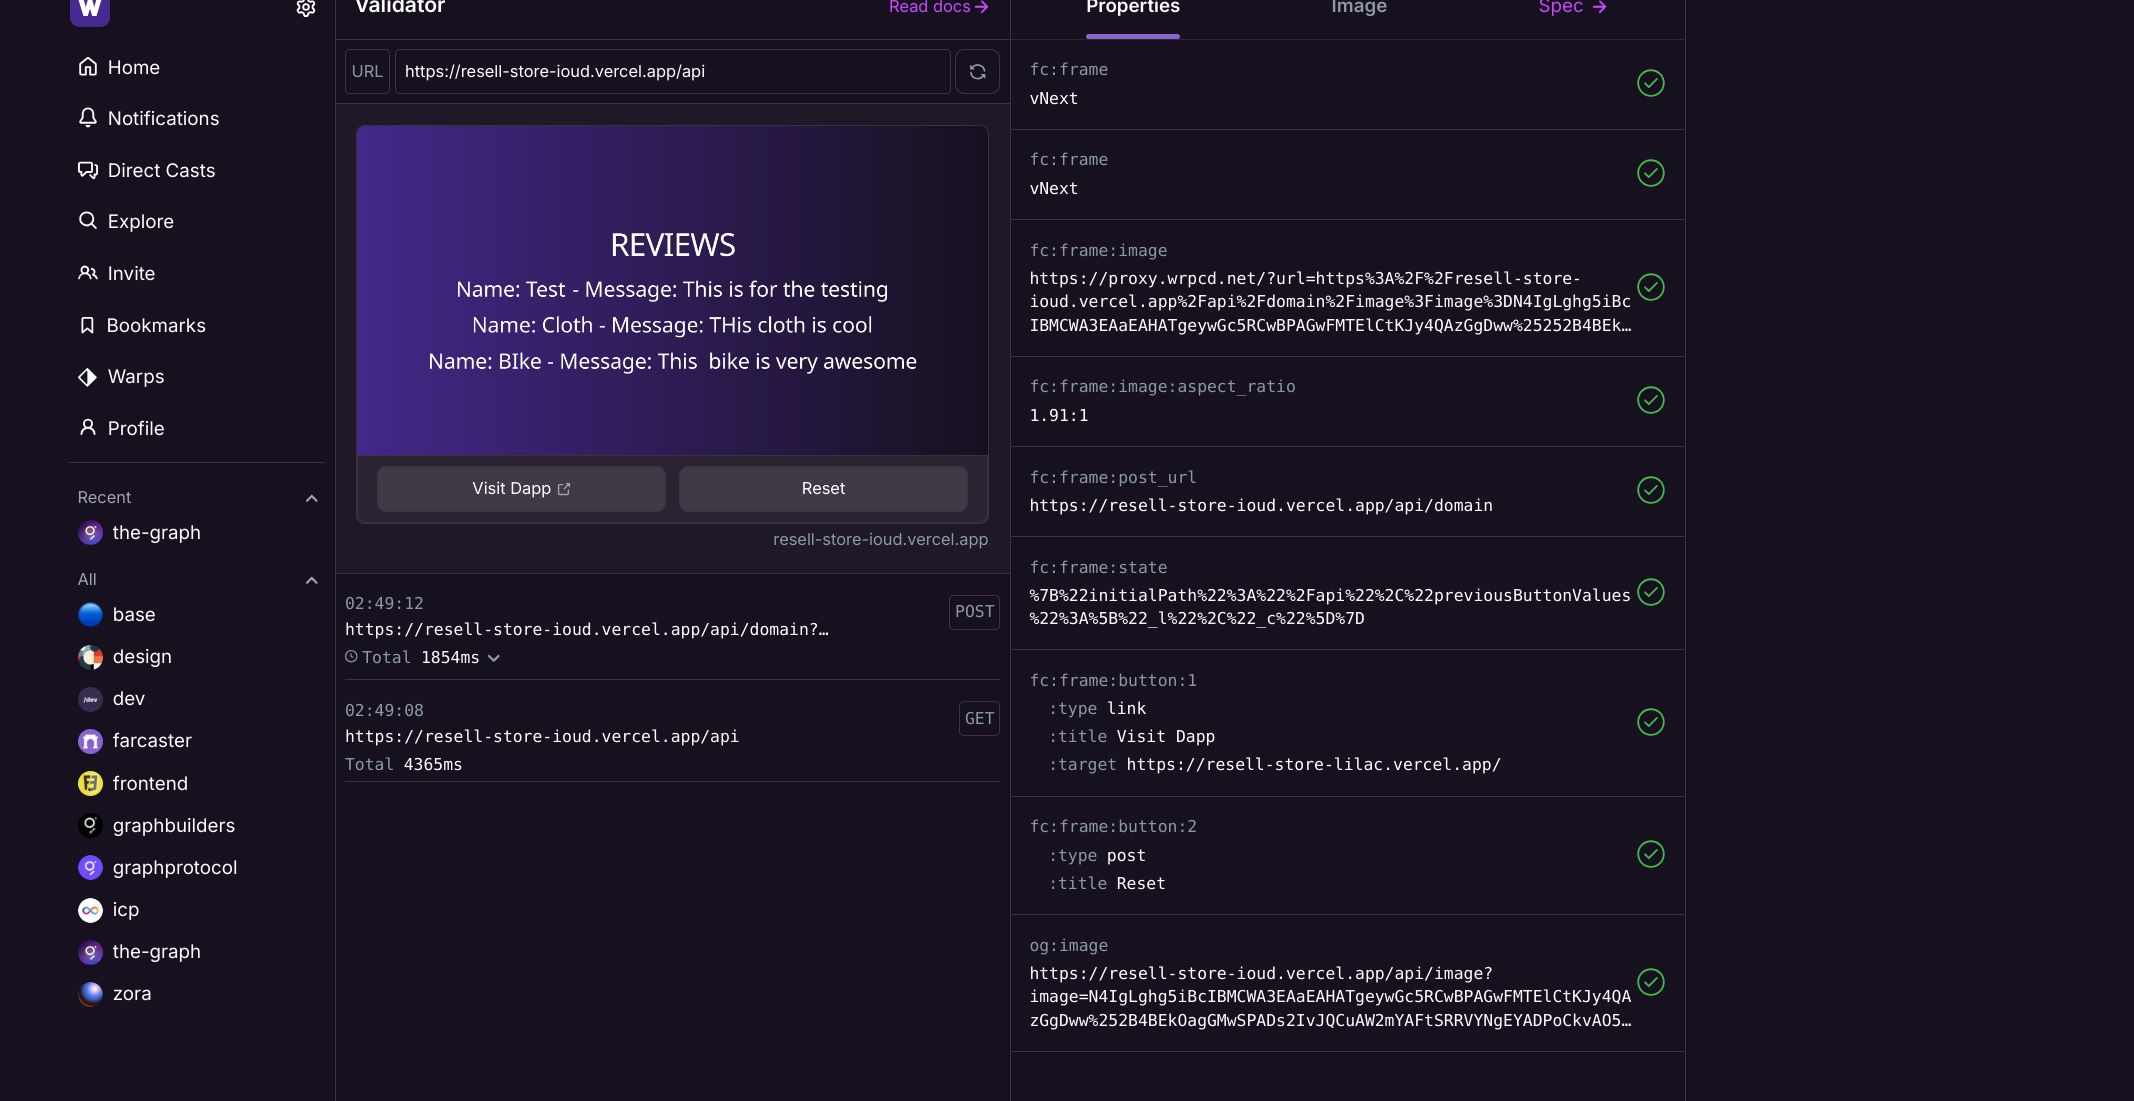Click the first fc:frame check icon
The height and width of the screenshot is (1101, 2134).
coord(1650,83)
